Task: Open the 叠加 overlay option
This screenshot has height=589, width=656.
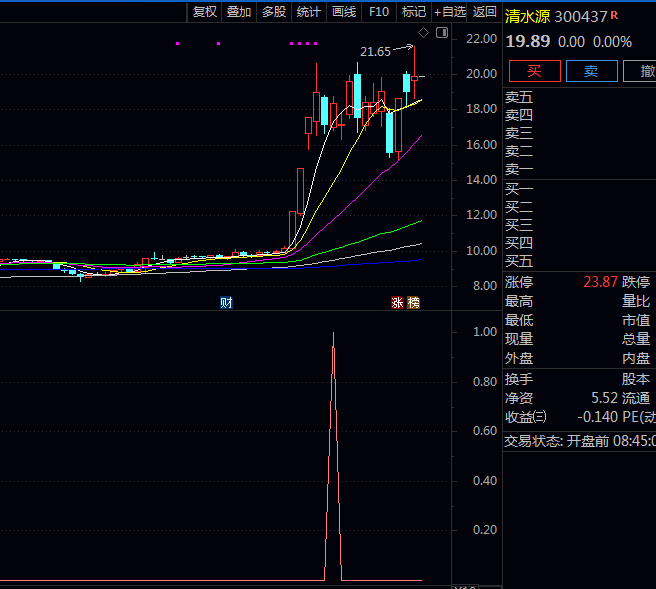Action: click(x=239, y=12)
